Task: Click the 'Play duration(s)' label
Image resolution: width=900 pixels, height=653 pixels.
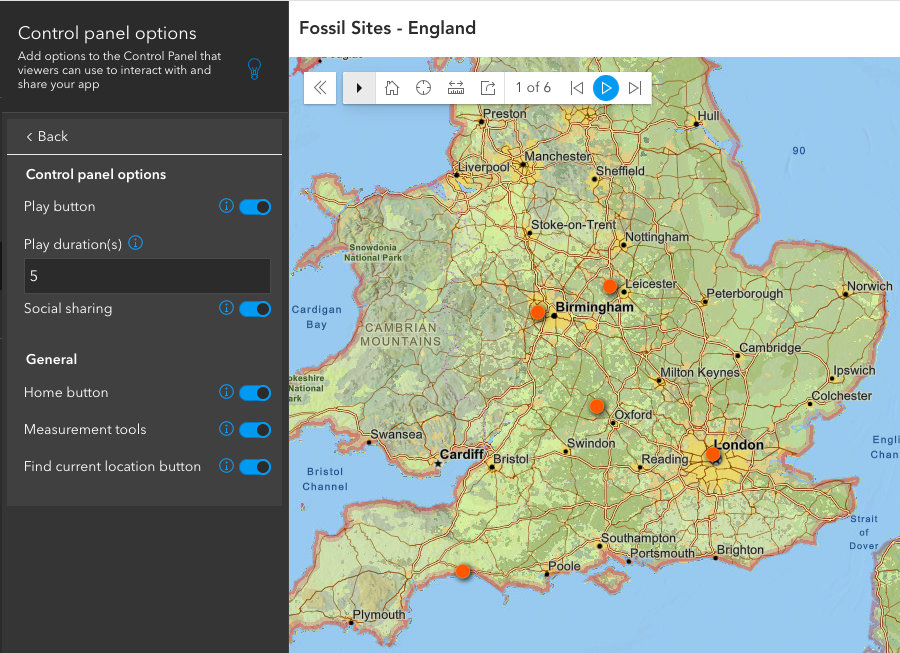Action: tap(73, 244)
